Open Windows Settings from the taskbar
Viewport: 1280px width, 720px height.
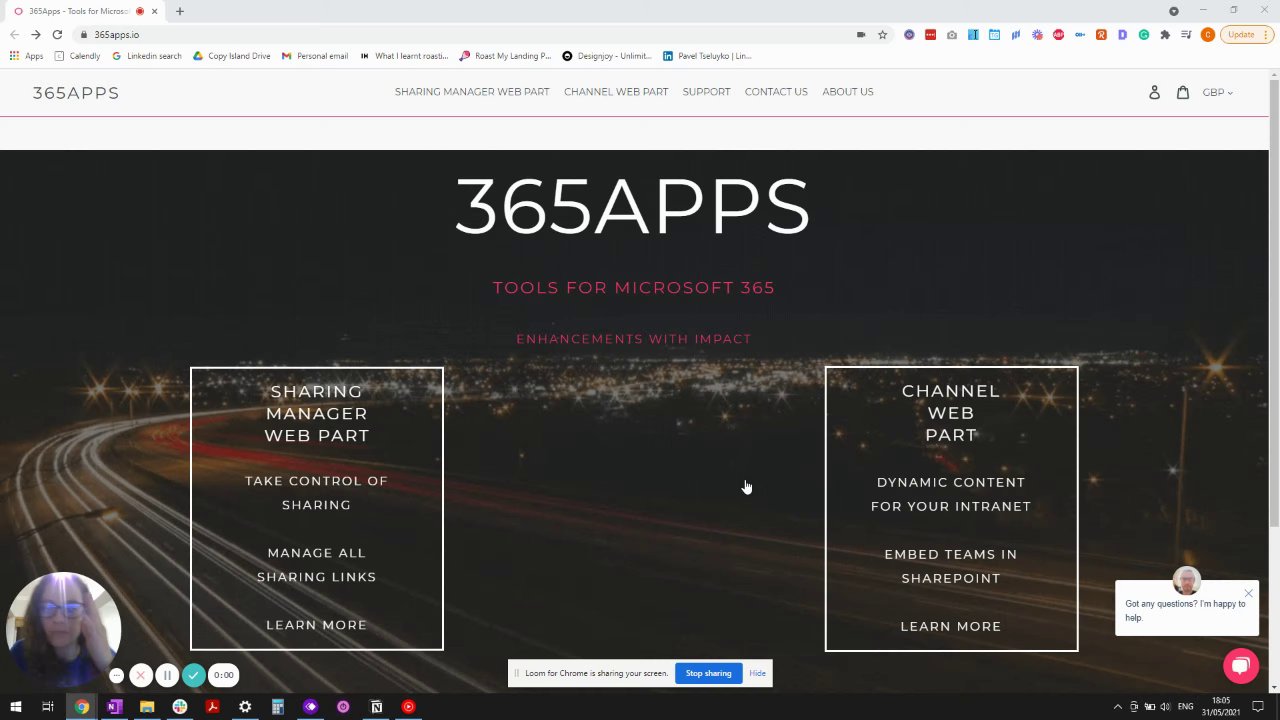(x=245, y=707)
